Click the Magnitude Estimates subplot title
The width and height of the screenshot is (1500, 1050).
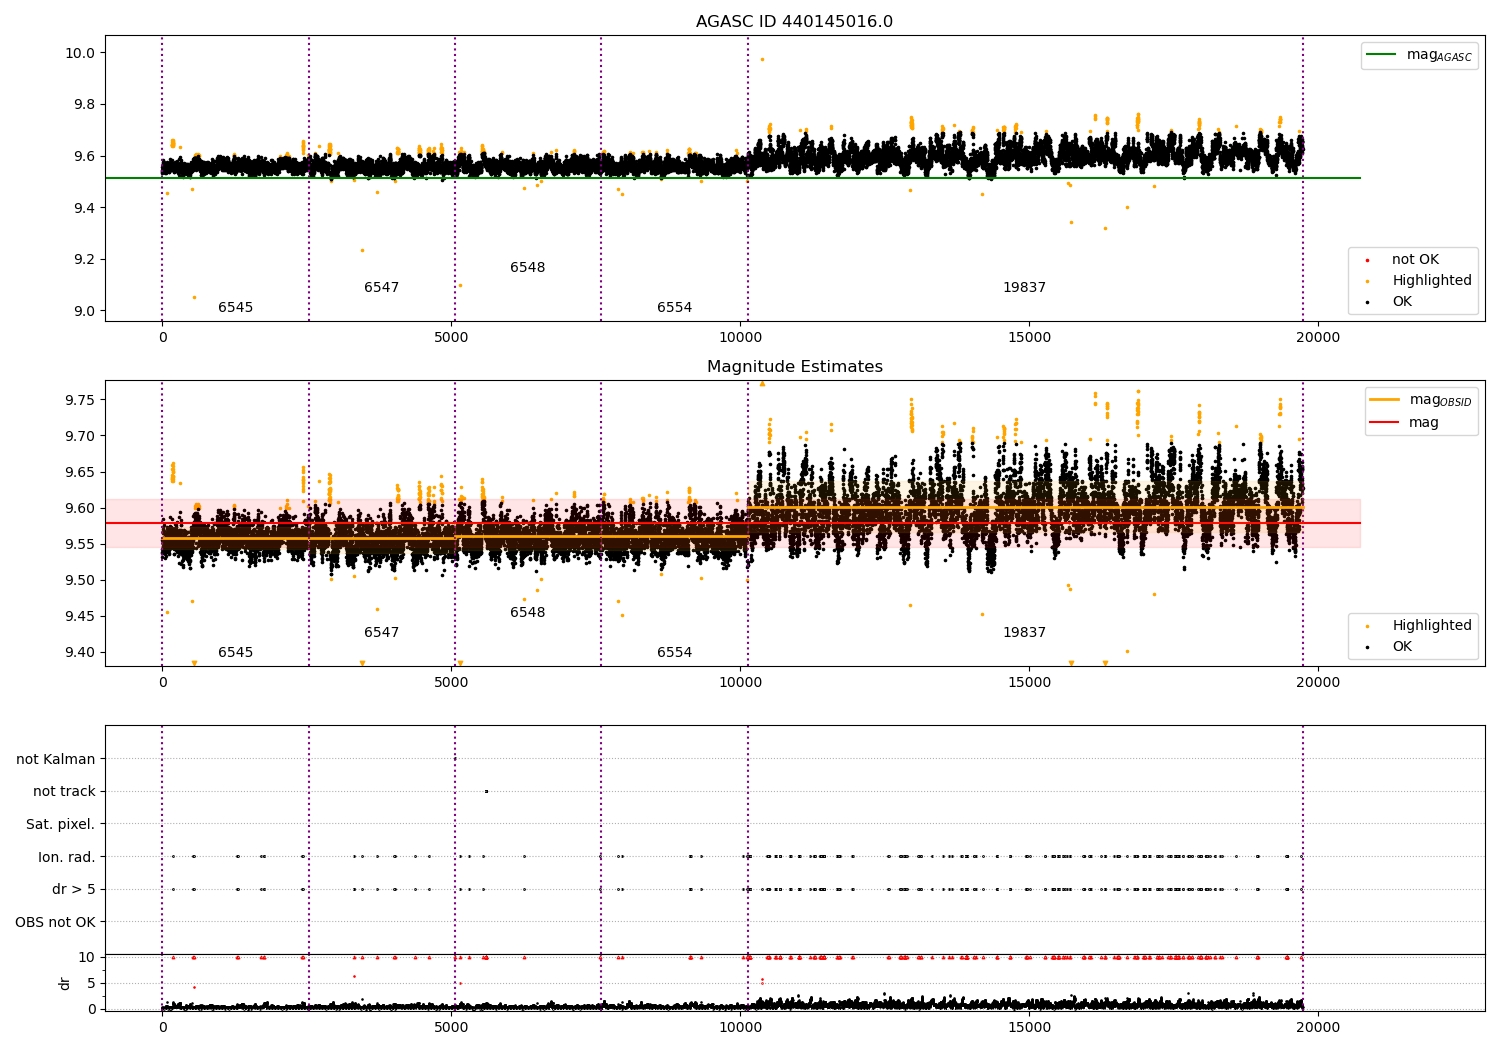(x=794, y=367)
